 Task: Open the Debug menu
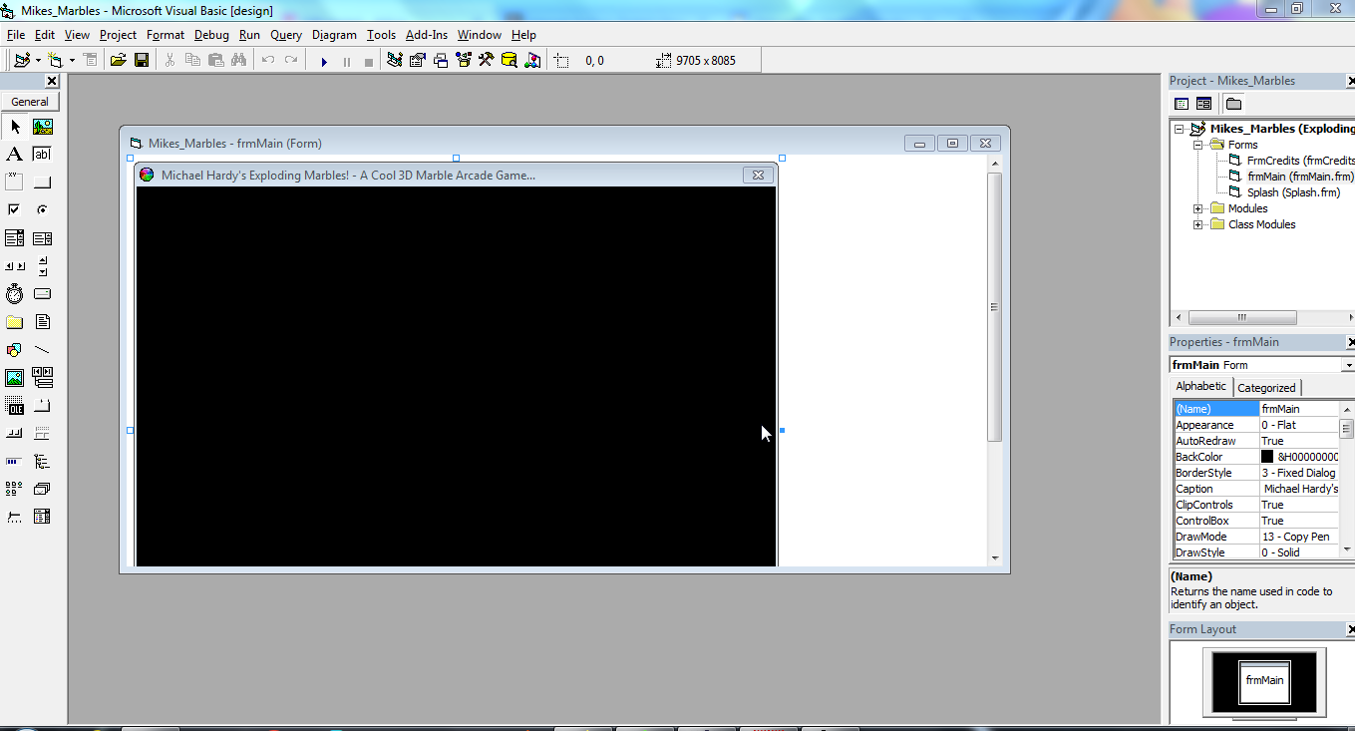(x=211, y=34)
